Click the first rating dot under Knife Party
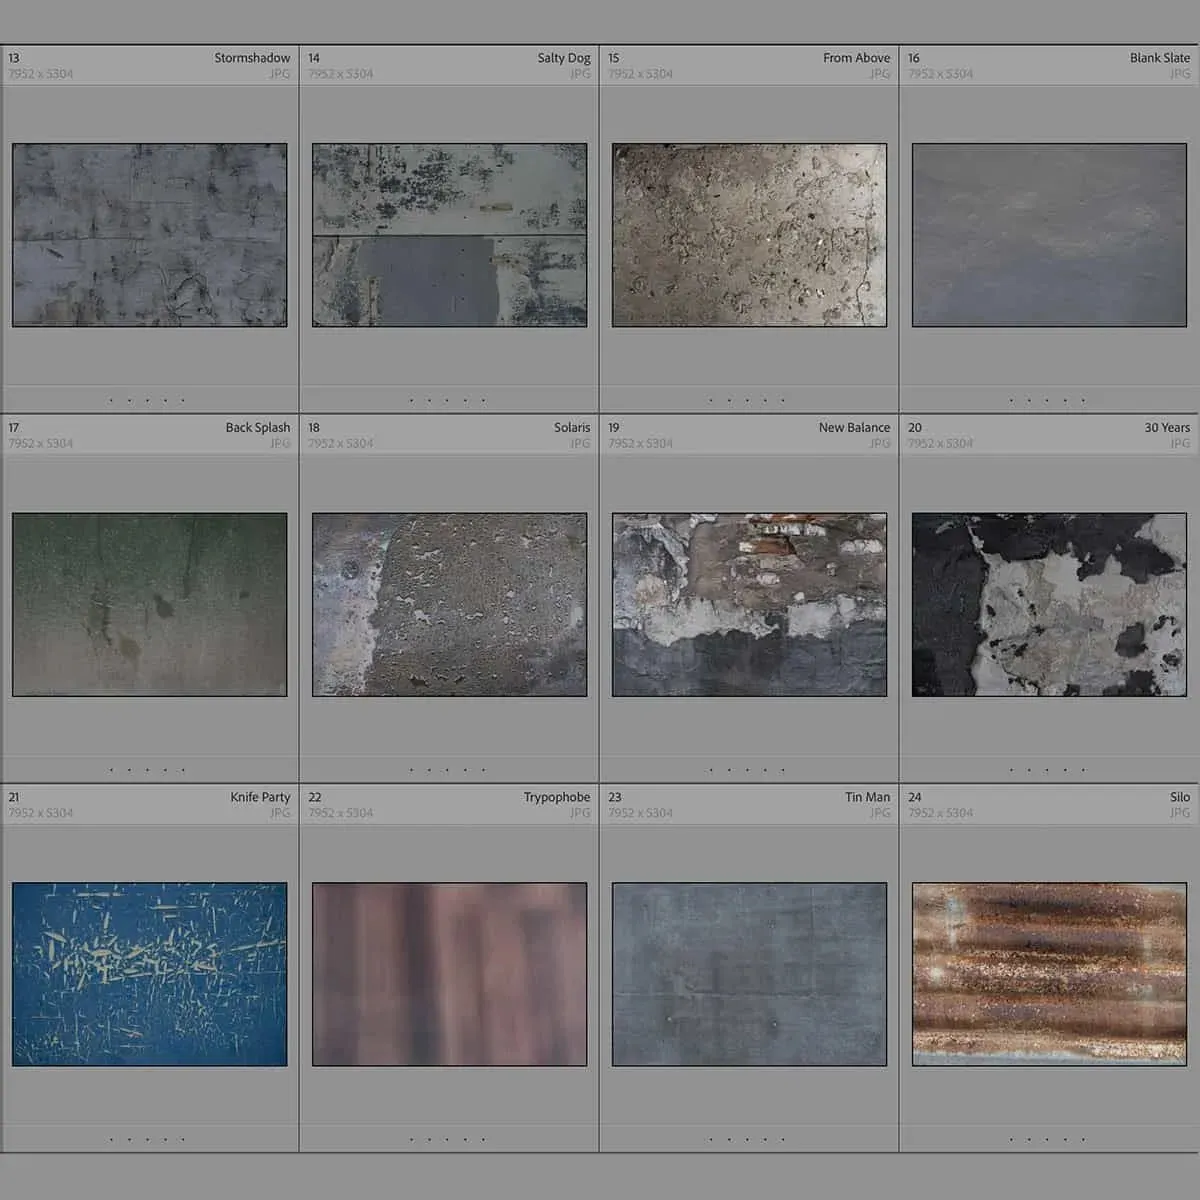 tap(111, 1139)
